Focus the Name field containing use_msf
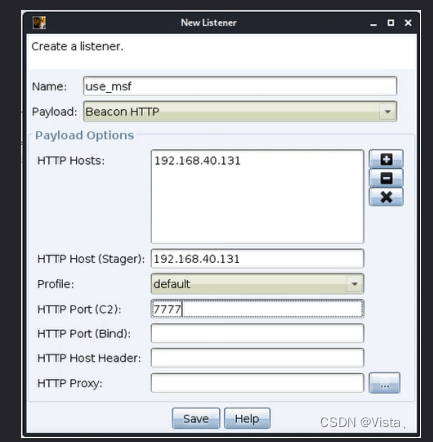Image resolution: width=433 pixels, height=442 pixels. [240, 86]
